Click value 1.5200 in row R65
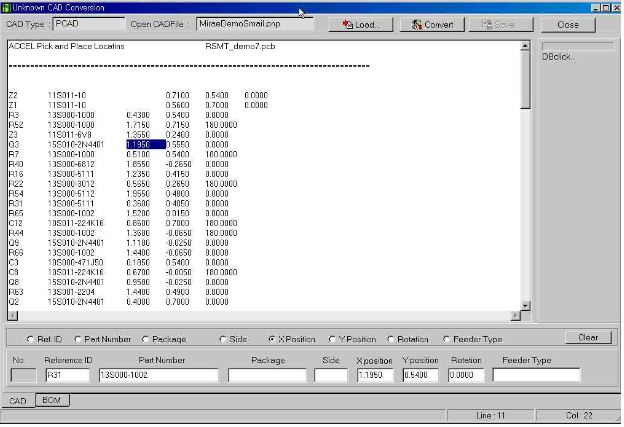 point(138,213)
